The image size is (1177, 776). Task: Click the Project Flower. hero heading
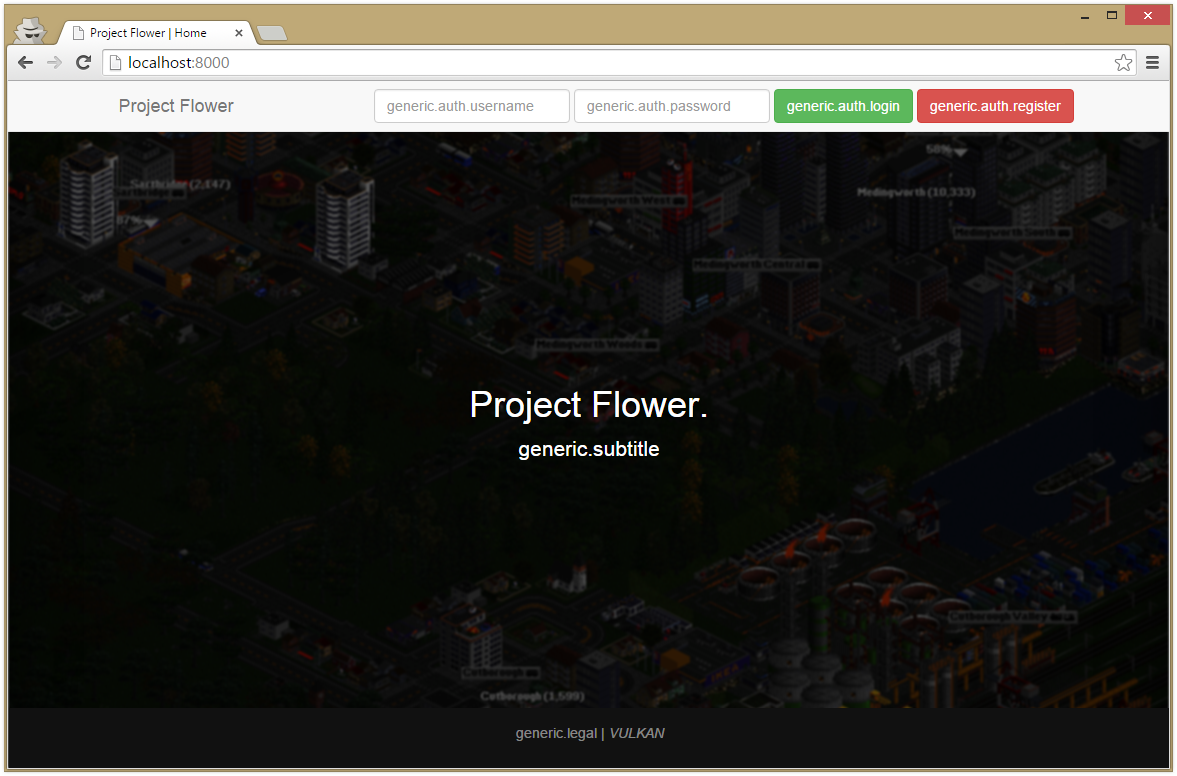[588, 405]
